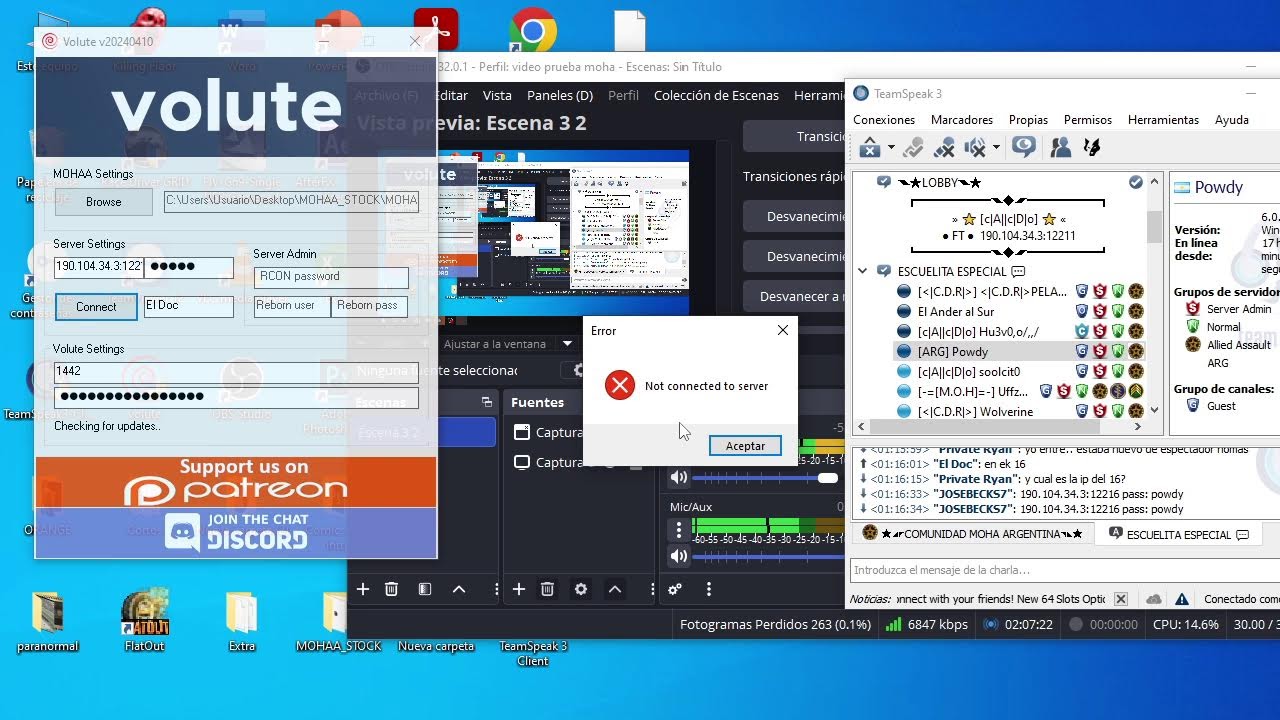
Task: Click the TeamSpeak cloud sync status icon
Action: [1154, 599]
